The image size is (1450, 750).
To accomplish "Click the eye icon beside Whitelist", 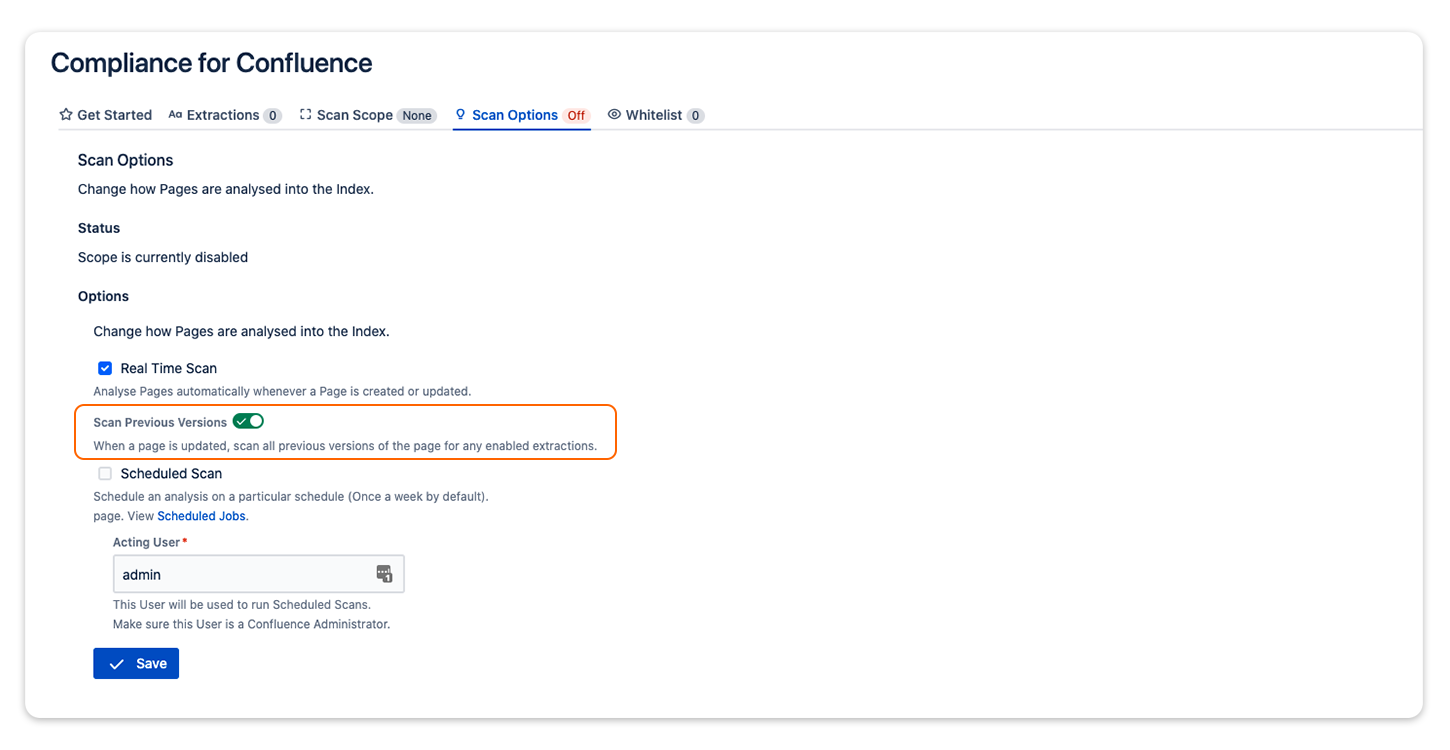I will (x=614, y=115).
